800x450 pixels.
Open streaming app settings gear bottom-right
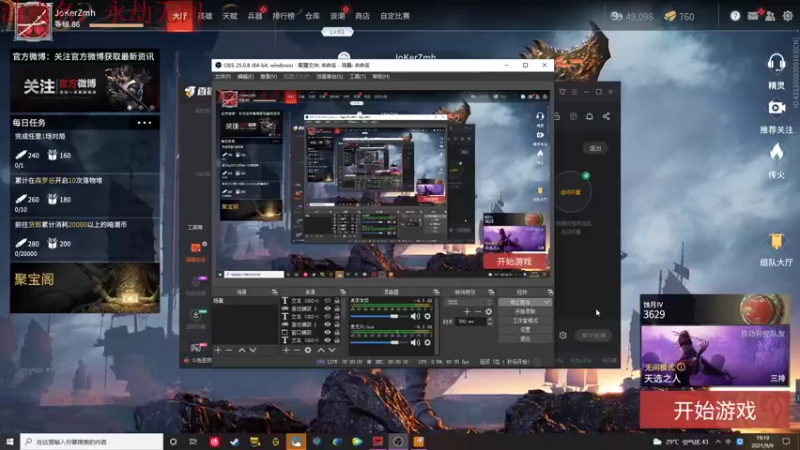[x=563, y=335]
